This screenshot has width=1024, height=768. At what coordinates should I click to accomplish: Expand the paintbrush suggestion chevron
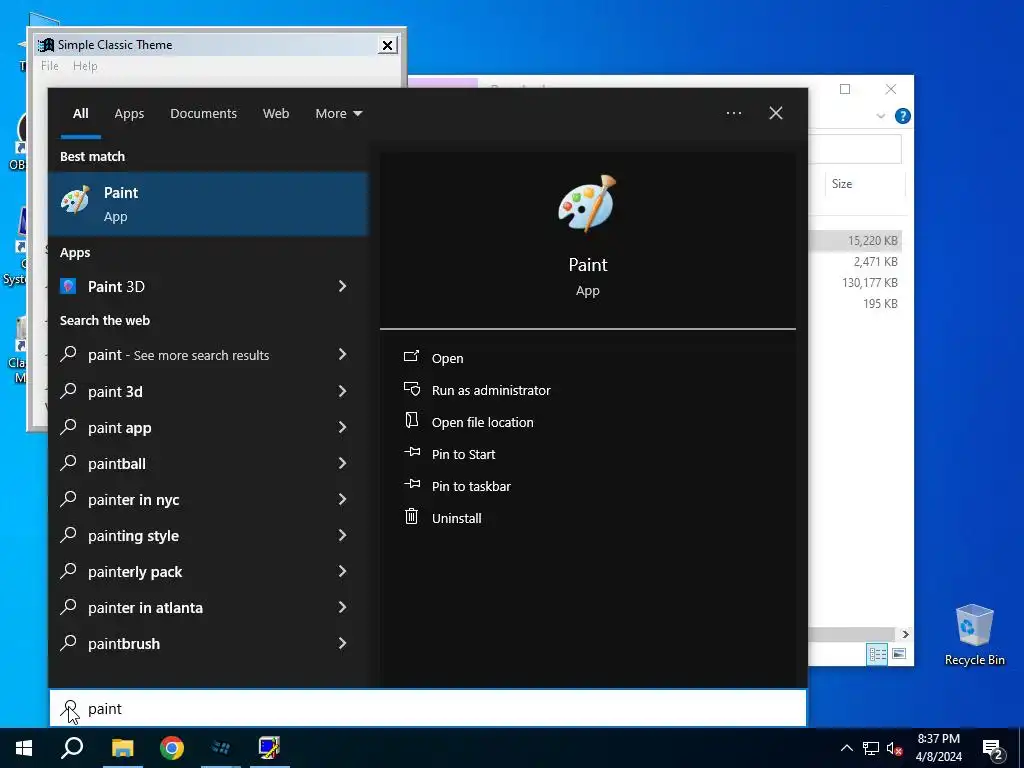pos(342,643)
